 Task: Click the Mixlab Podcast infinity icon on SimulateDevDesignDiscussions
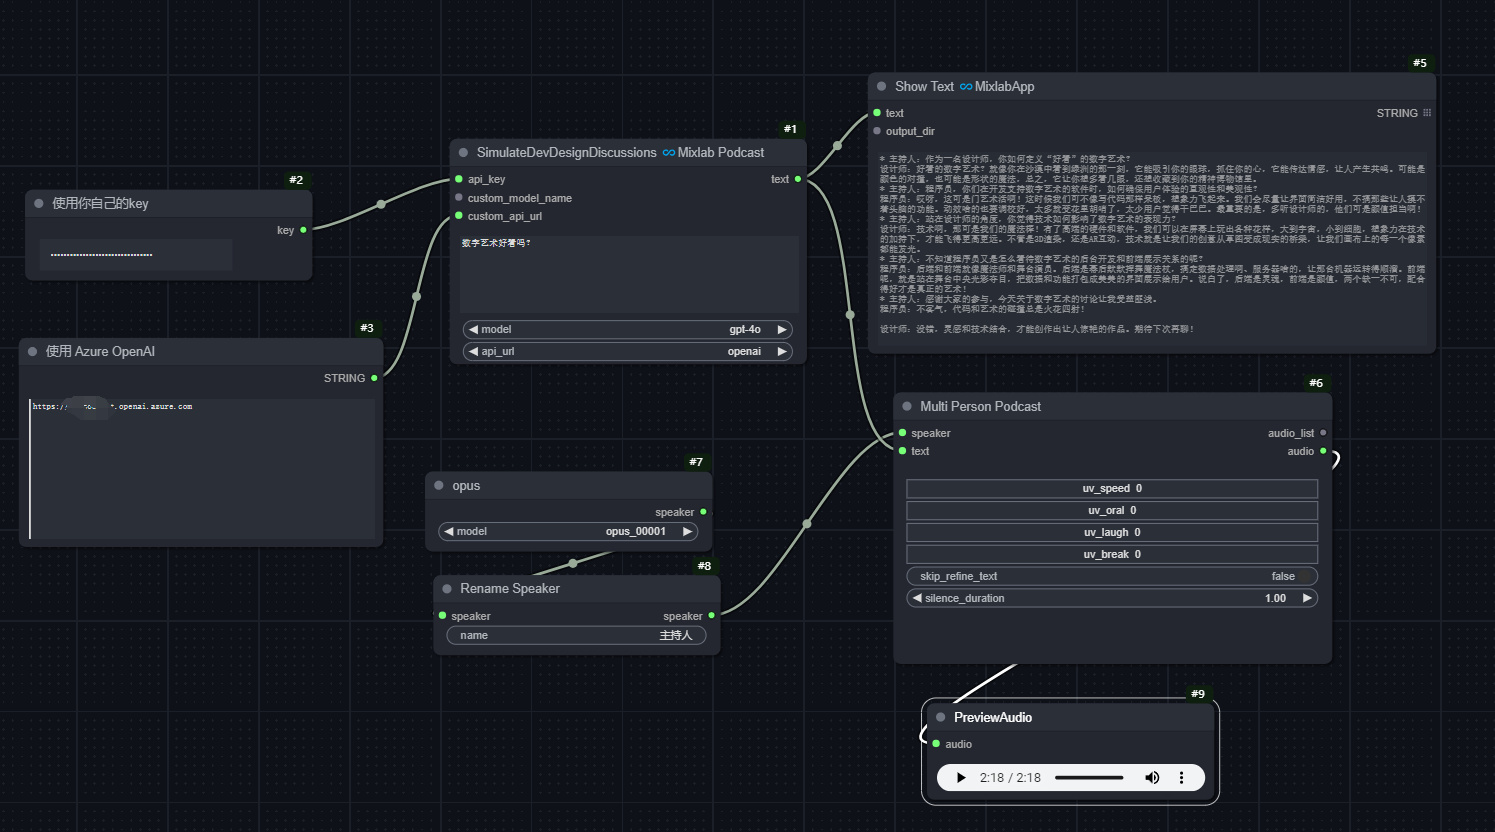tap(668, 152)
